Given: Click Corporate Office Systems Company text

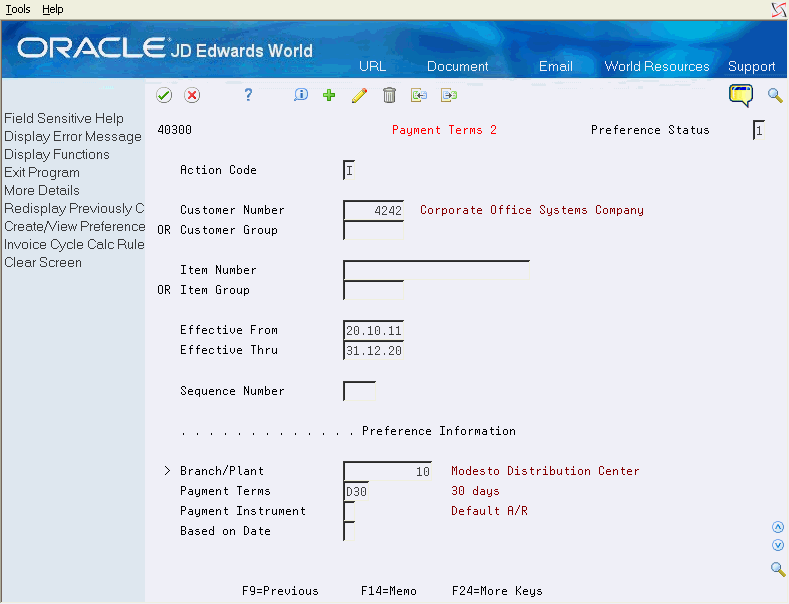Looking at the screenshot, I should click(x=532, y=210).
